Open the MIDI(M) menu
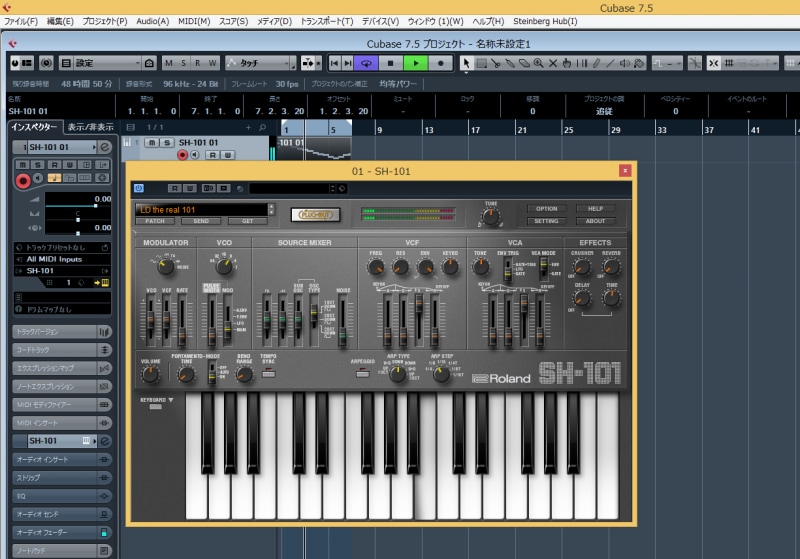 pos(195,21)
